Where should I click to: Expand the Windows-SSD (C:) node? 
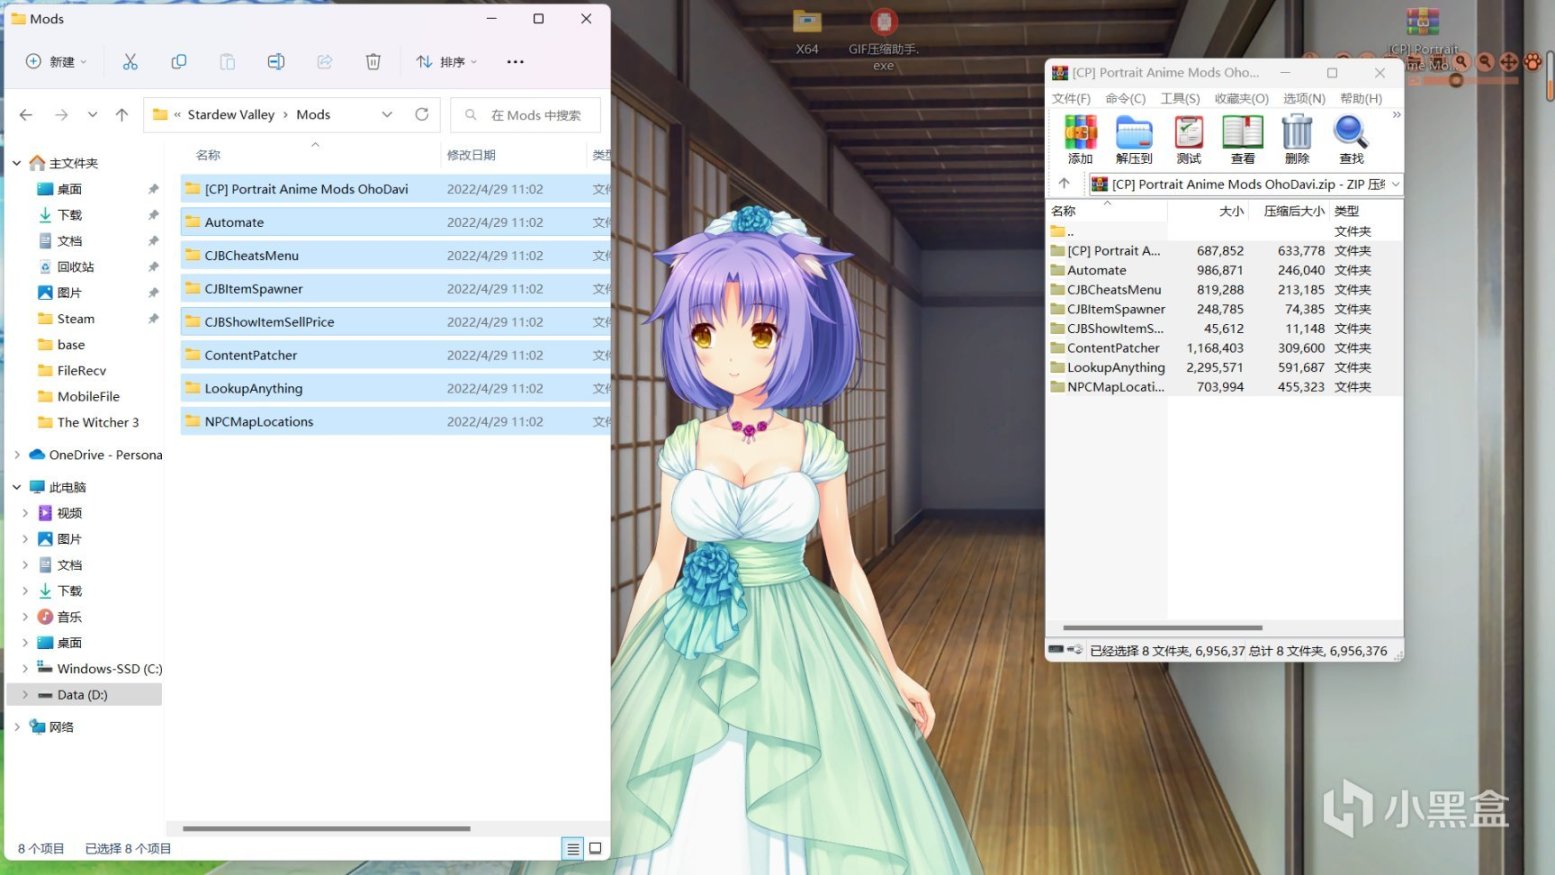(25, 669)
